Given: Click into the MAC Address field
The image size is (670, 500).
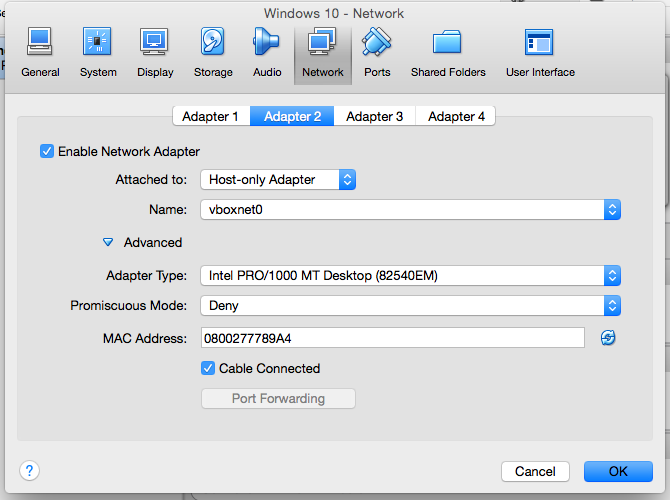Looking at the screenshot, I should [392, 338].
